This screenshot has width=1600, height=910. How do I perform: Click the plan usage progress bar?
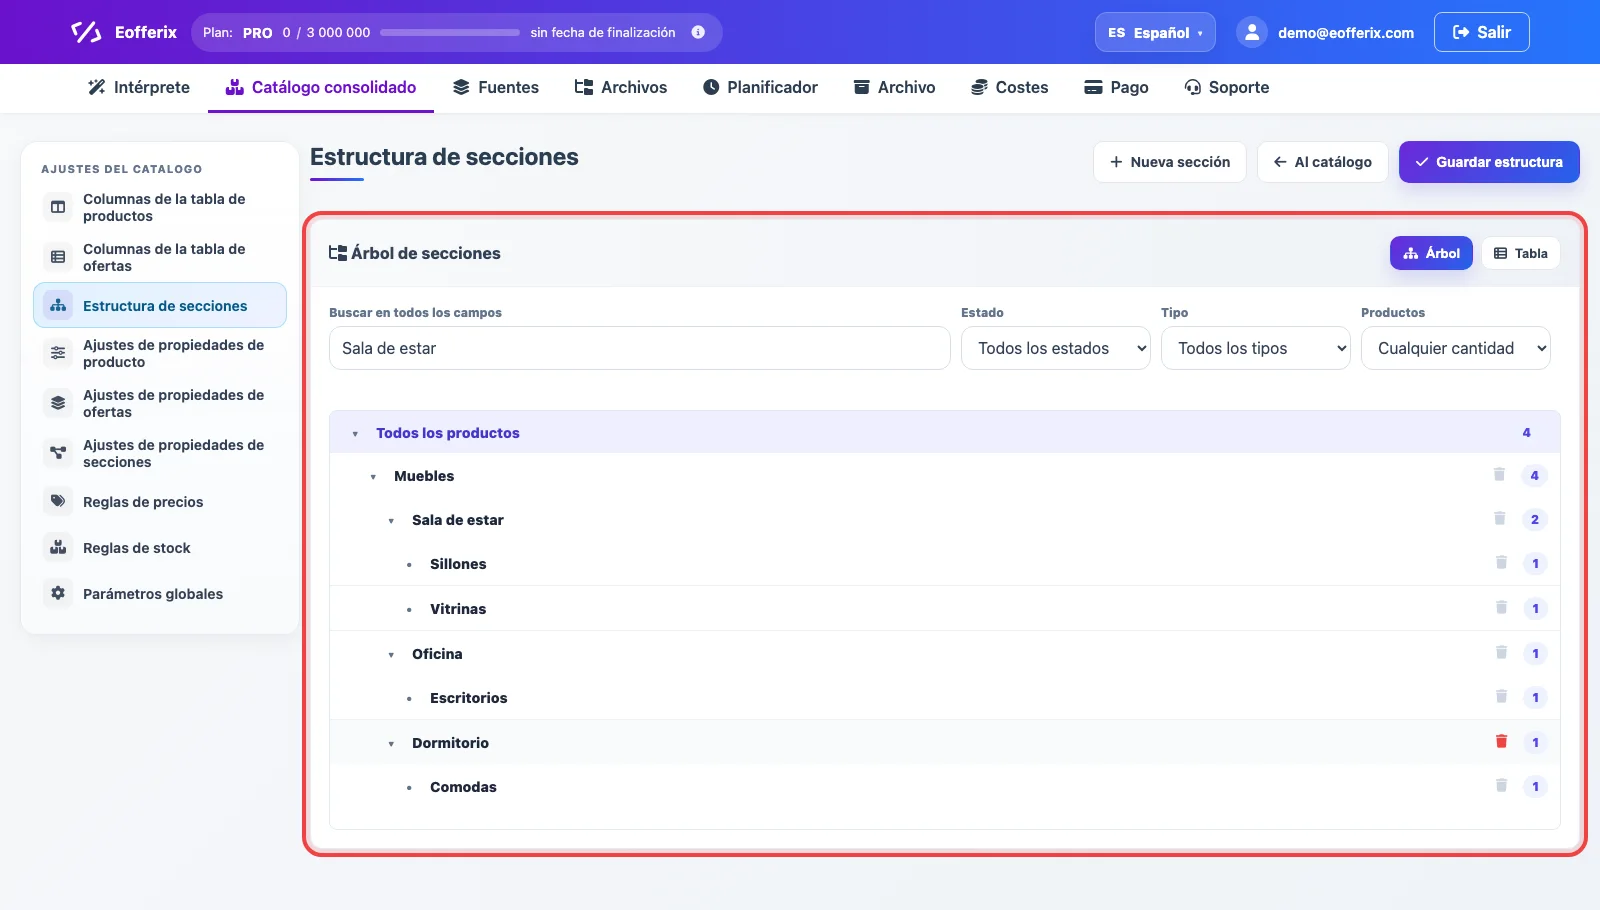click(x=450, y=32)
